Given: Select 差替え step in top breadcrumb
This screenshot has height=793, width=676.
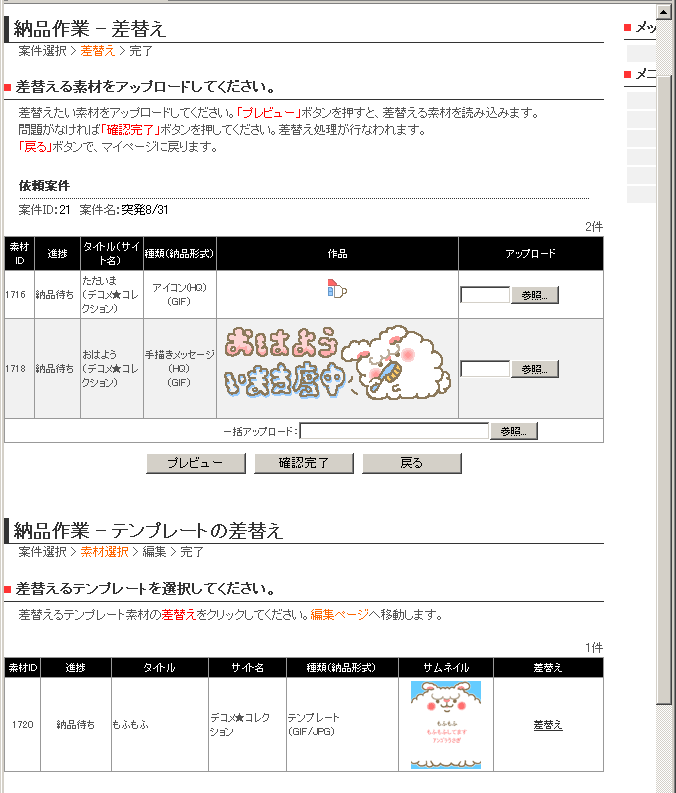Looking at the screenshot, I should [98, 50].
